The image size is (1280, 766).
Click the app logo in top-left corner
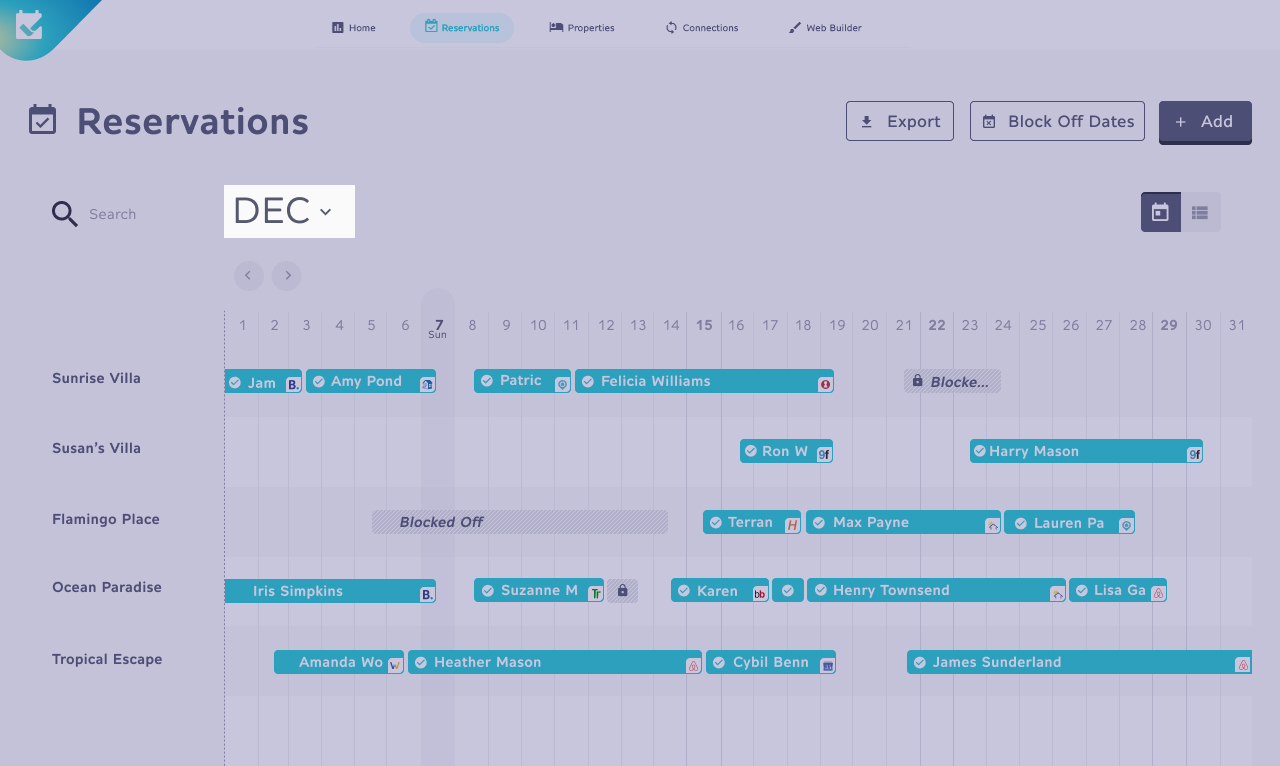[30, 24]
